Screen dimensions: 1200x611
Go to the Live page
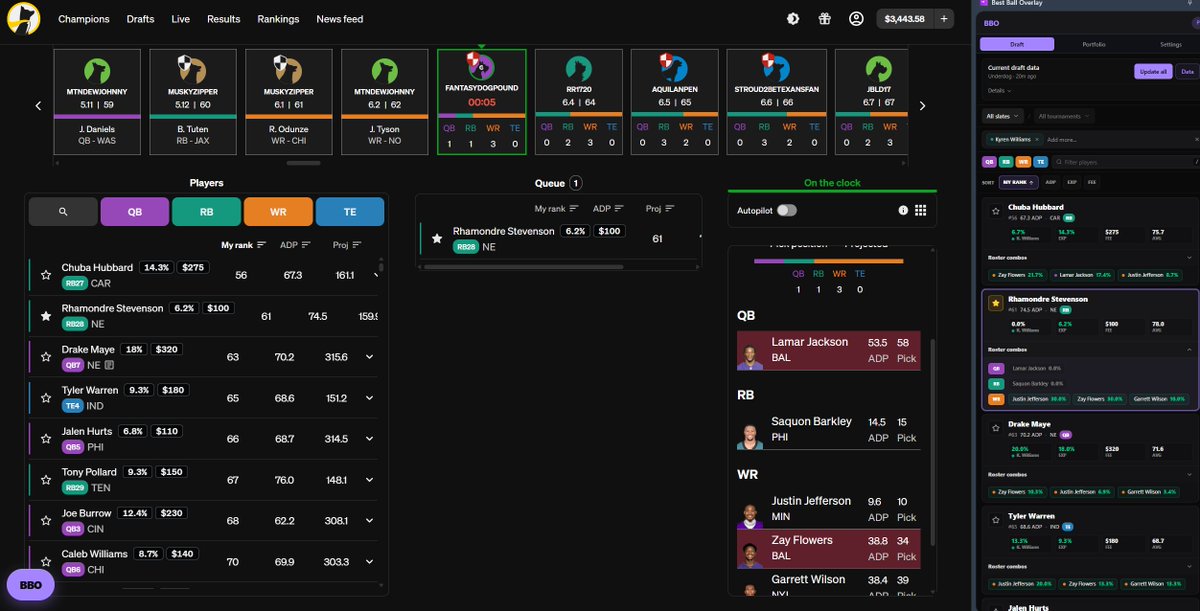[180, 19]
